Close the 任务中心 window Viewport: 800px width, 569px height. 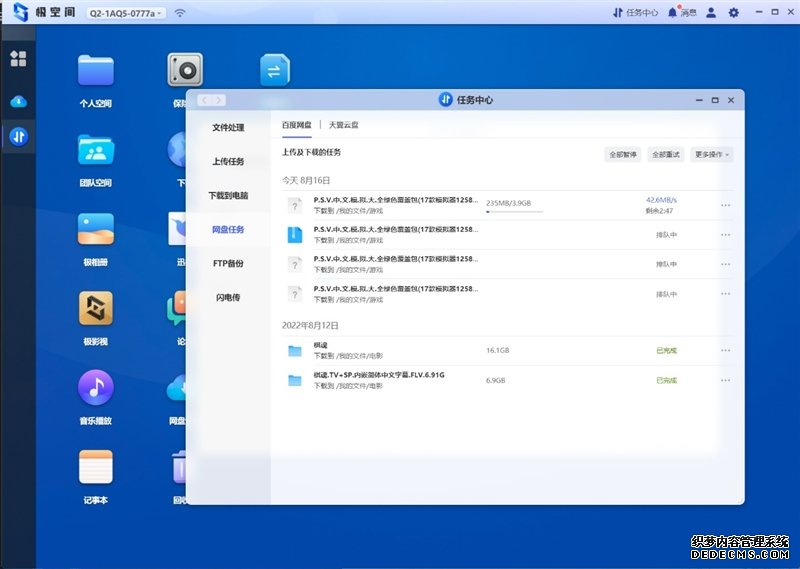coord(731,100)
